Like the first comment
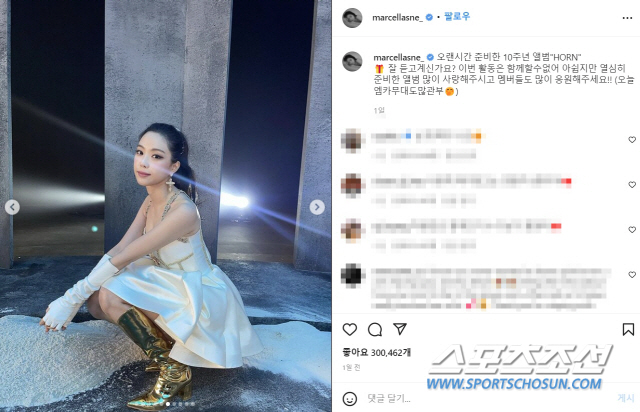The image size is (640, 412). (x=632, y=140)
